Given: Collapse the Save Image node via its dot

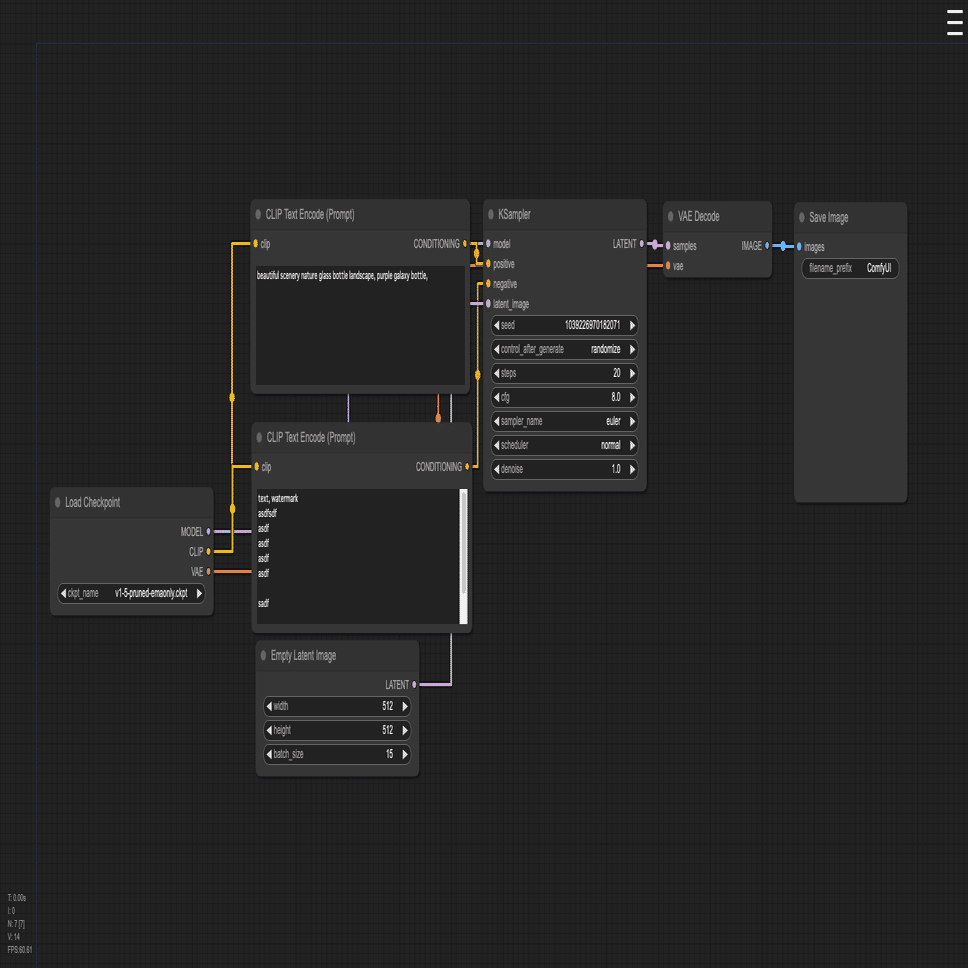Looking at the screenshot, I should click(x=802, y=217).
